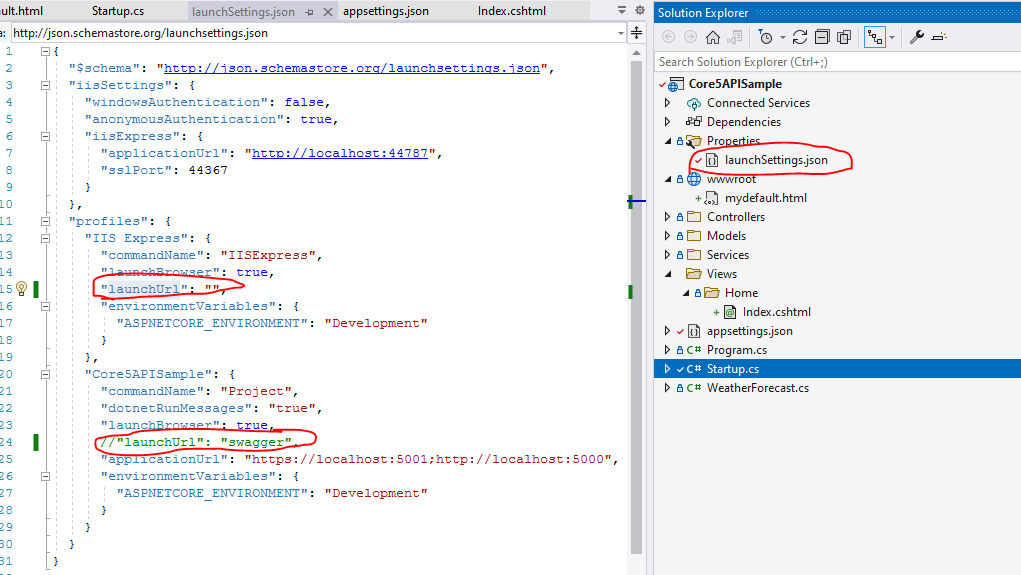The height and width of the screenshot is (575, 1021).
Task: Select the Core5APISample project node
Action: 735,84
